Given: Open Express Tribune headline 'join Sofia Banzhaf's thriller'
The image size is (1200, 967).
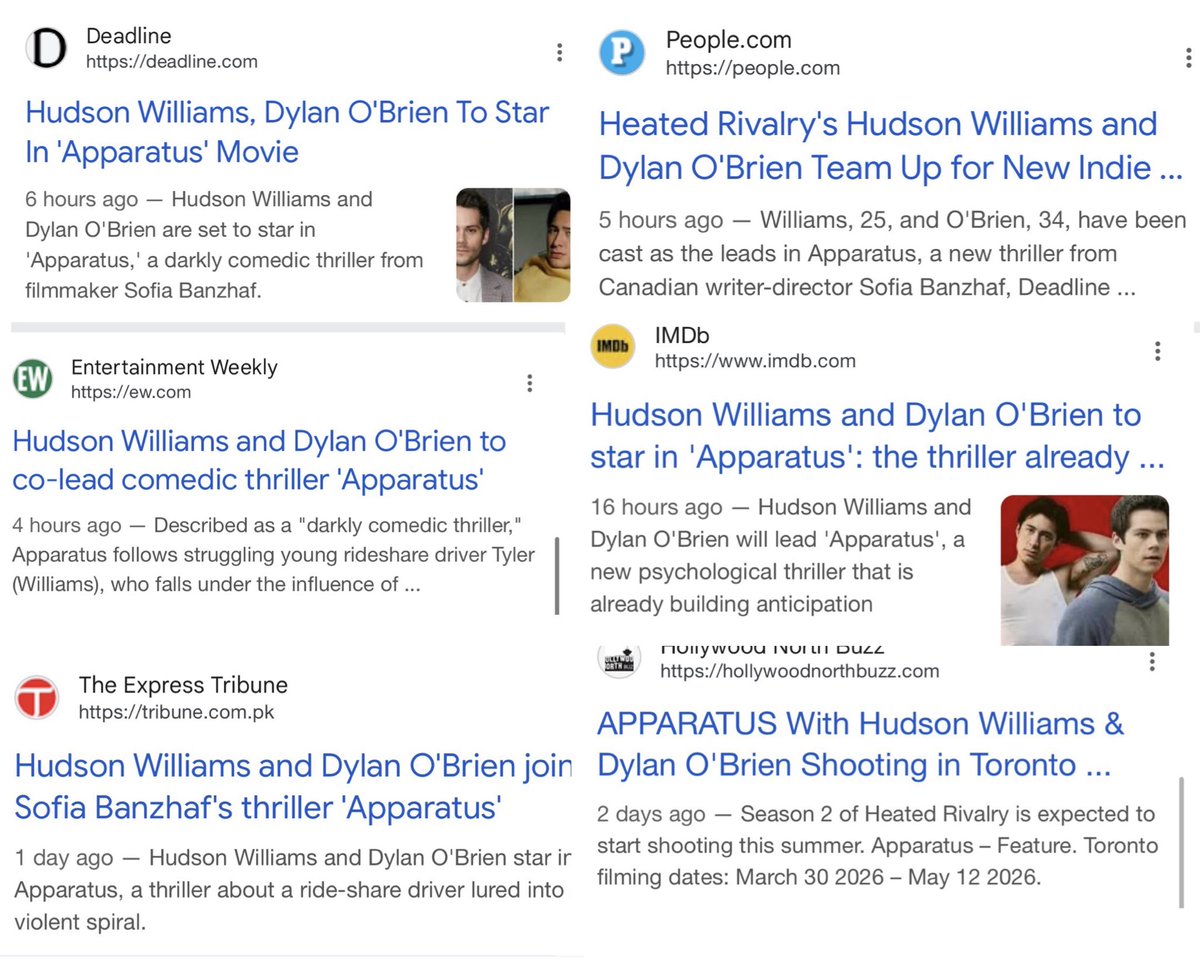Looking at the screenshot, I should pyautogui.click(x=293, y=786).
